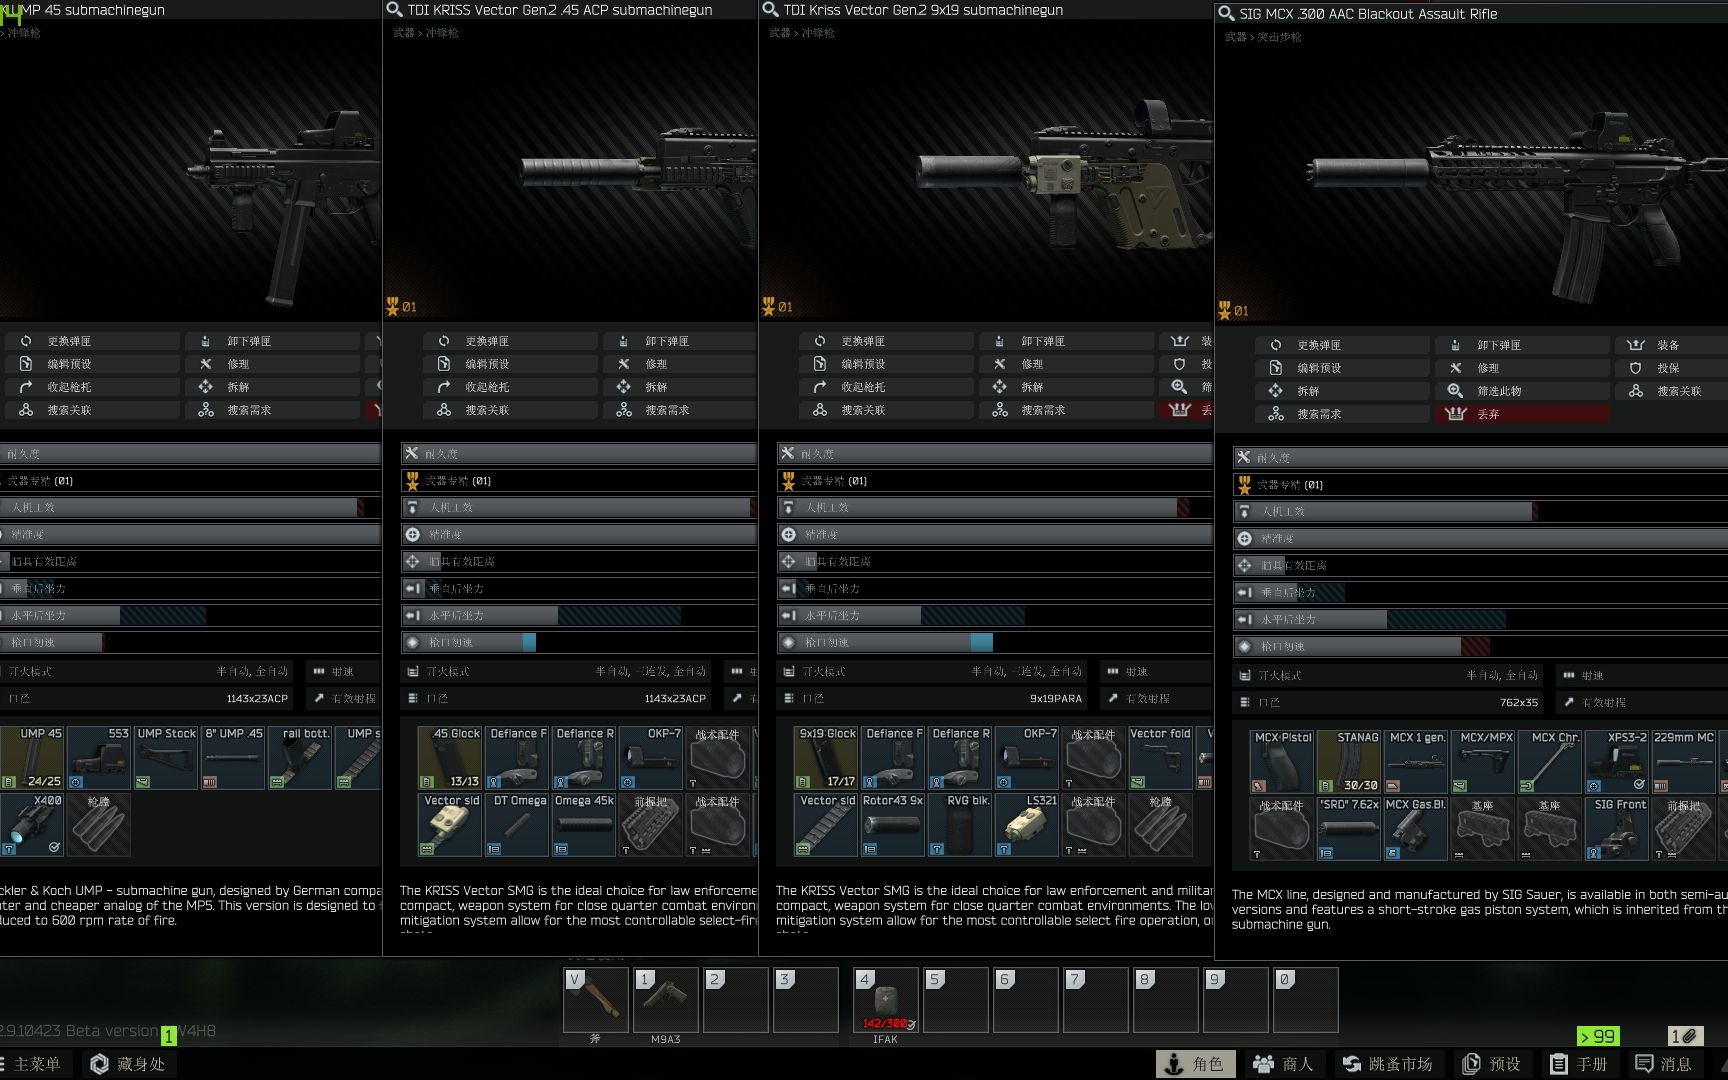Click the 枪口初速 bar in the Vector 9x19 window
The image size is (1728, 1080).
[995, 643]
